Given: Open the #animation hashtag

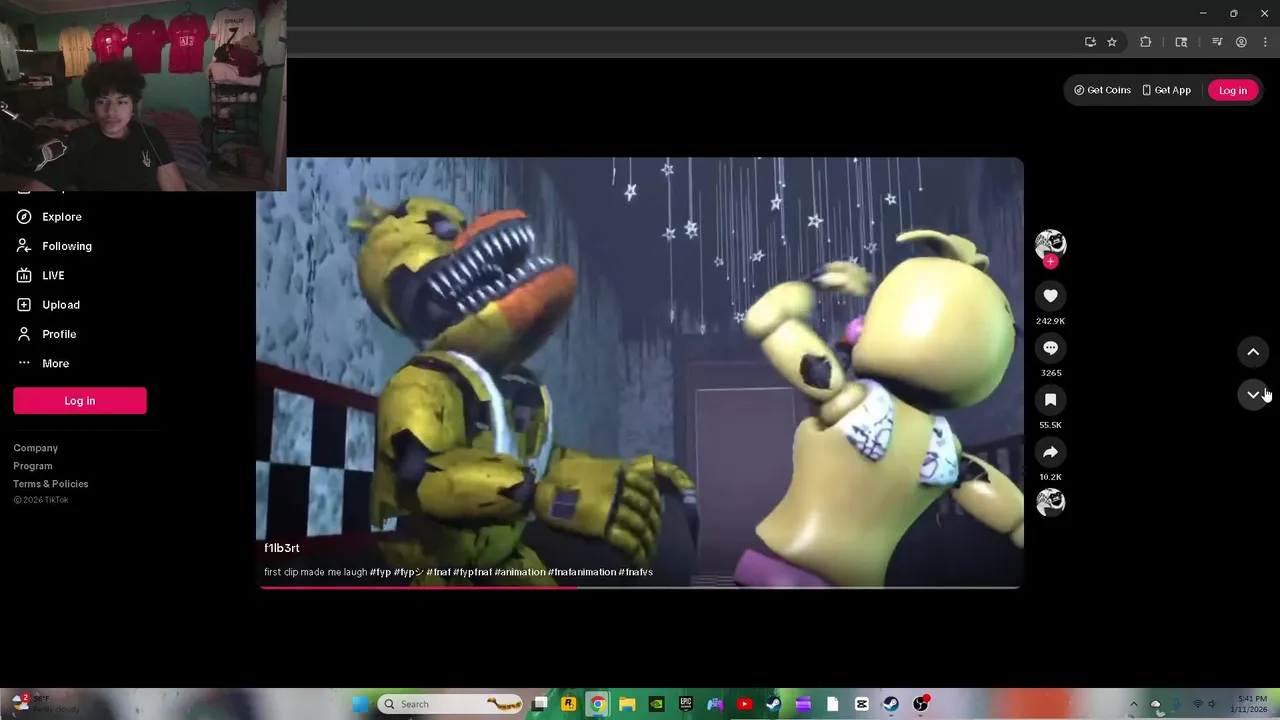Looking at the screenshot, I should point(520,572).
